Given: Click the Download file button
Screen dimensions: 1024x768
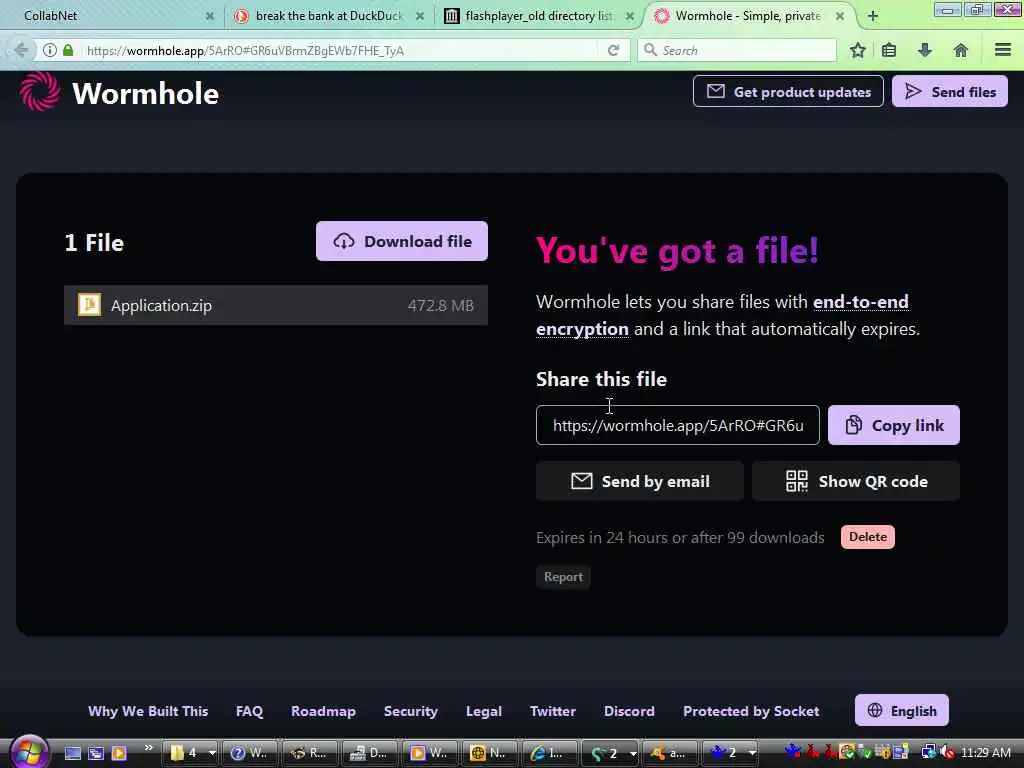Looking at the screenshot, I should (x=402, y=241).
